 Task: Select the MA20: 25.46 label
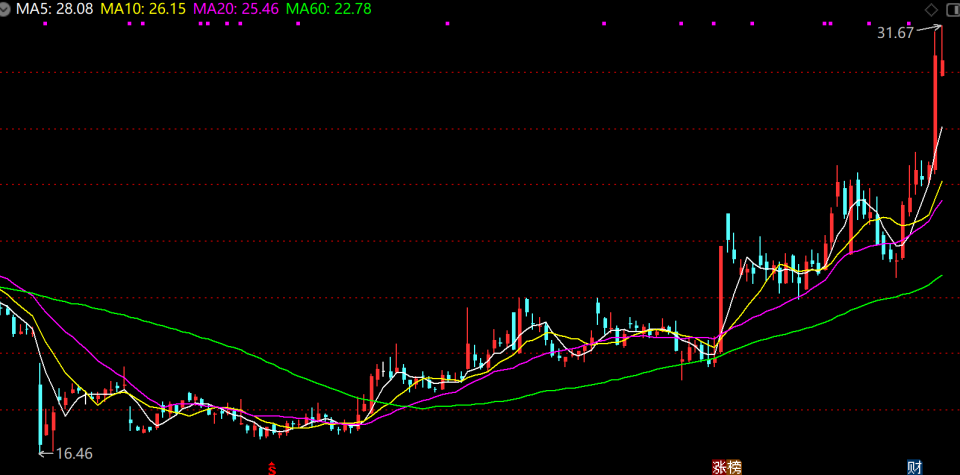(x=236, y=9)
